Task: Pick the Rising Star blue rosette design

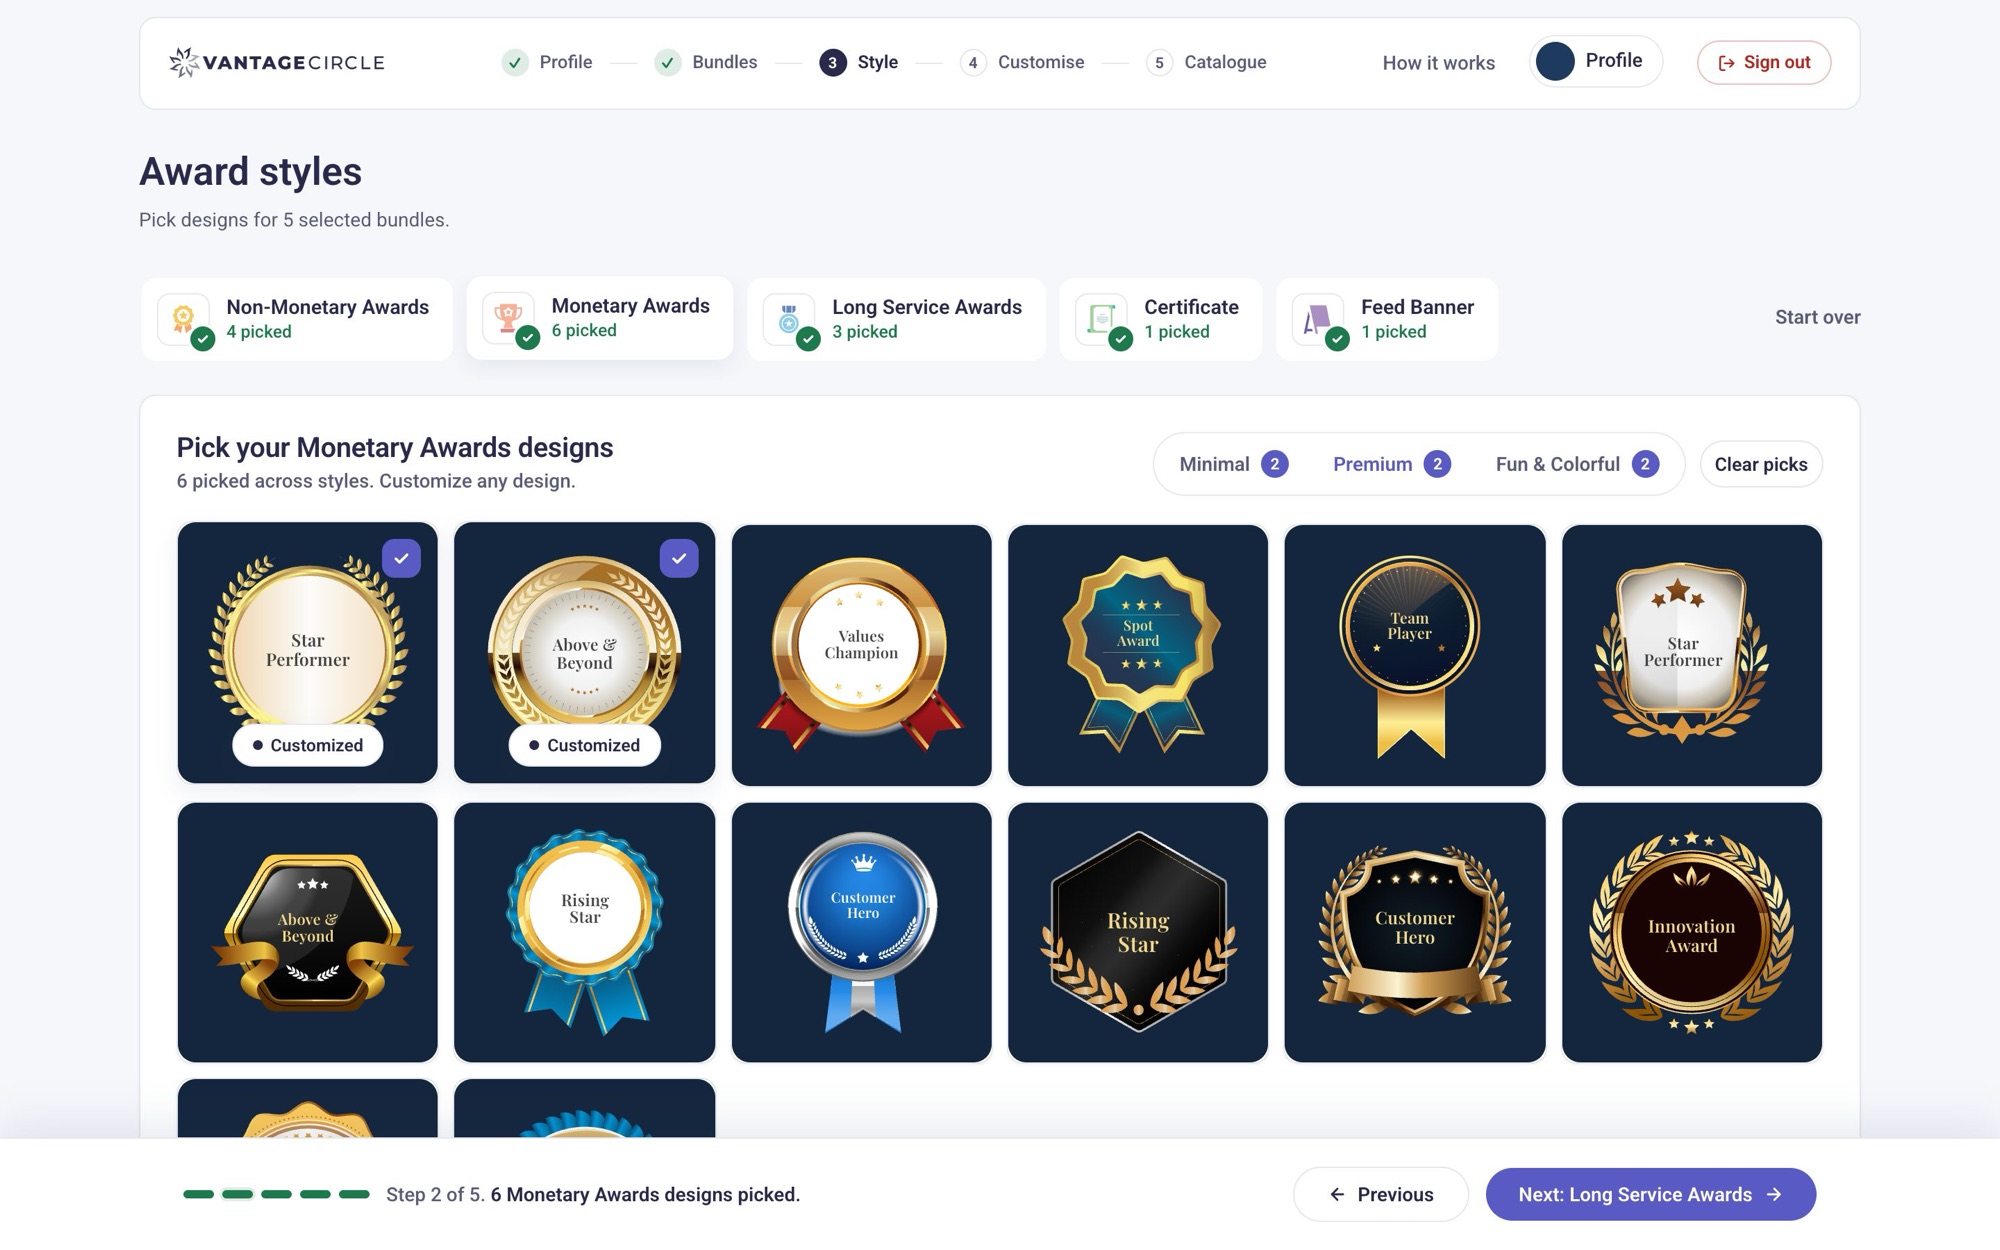Action: click(x=585, y=932)
